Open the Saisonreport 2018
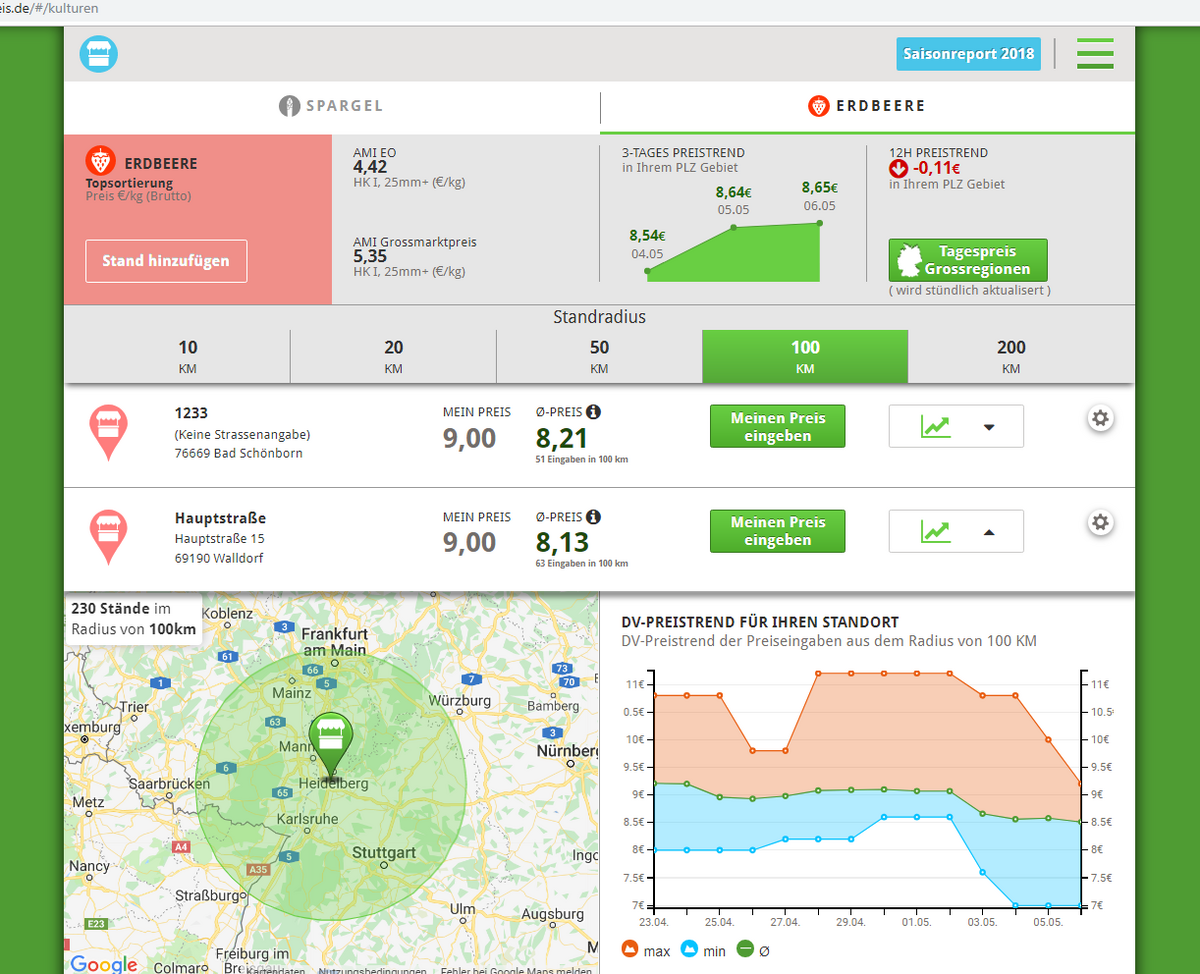Screen dimensions: 1200x974 coord(968,53)
